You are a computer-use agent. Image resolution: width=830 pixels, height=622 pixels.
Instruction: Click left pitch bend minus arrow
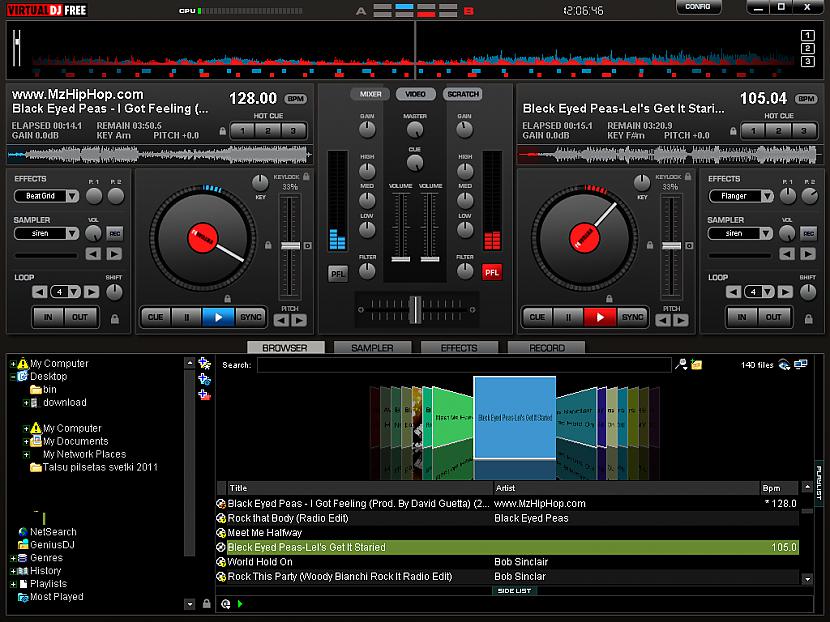click(x=282, y=320)
